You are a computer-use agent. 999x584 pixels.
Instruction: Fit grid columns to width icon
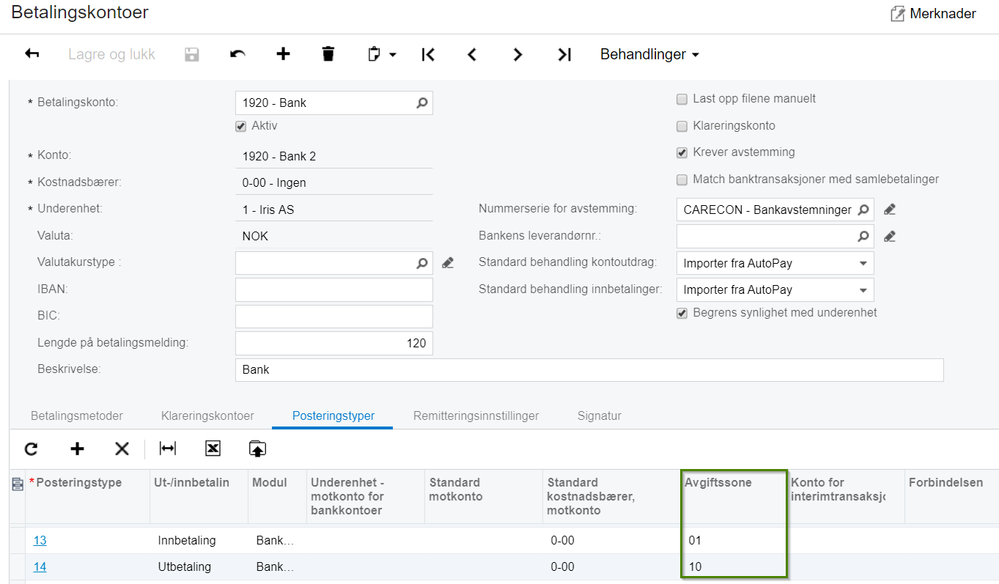pos(168,449)
